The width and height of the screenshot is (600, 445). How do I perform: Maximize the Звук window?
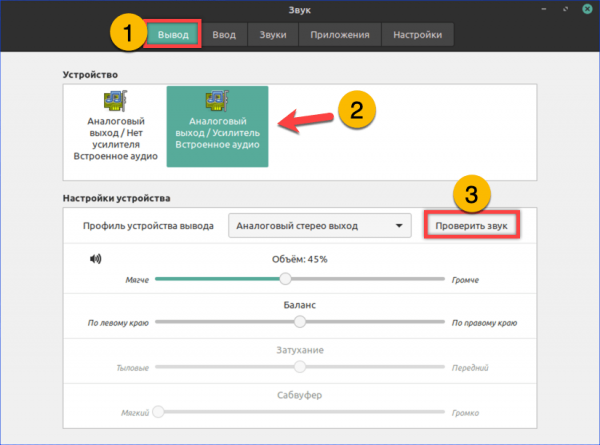pyautogui.click(x=566, y=9)
